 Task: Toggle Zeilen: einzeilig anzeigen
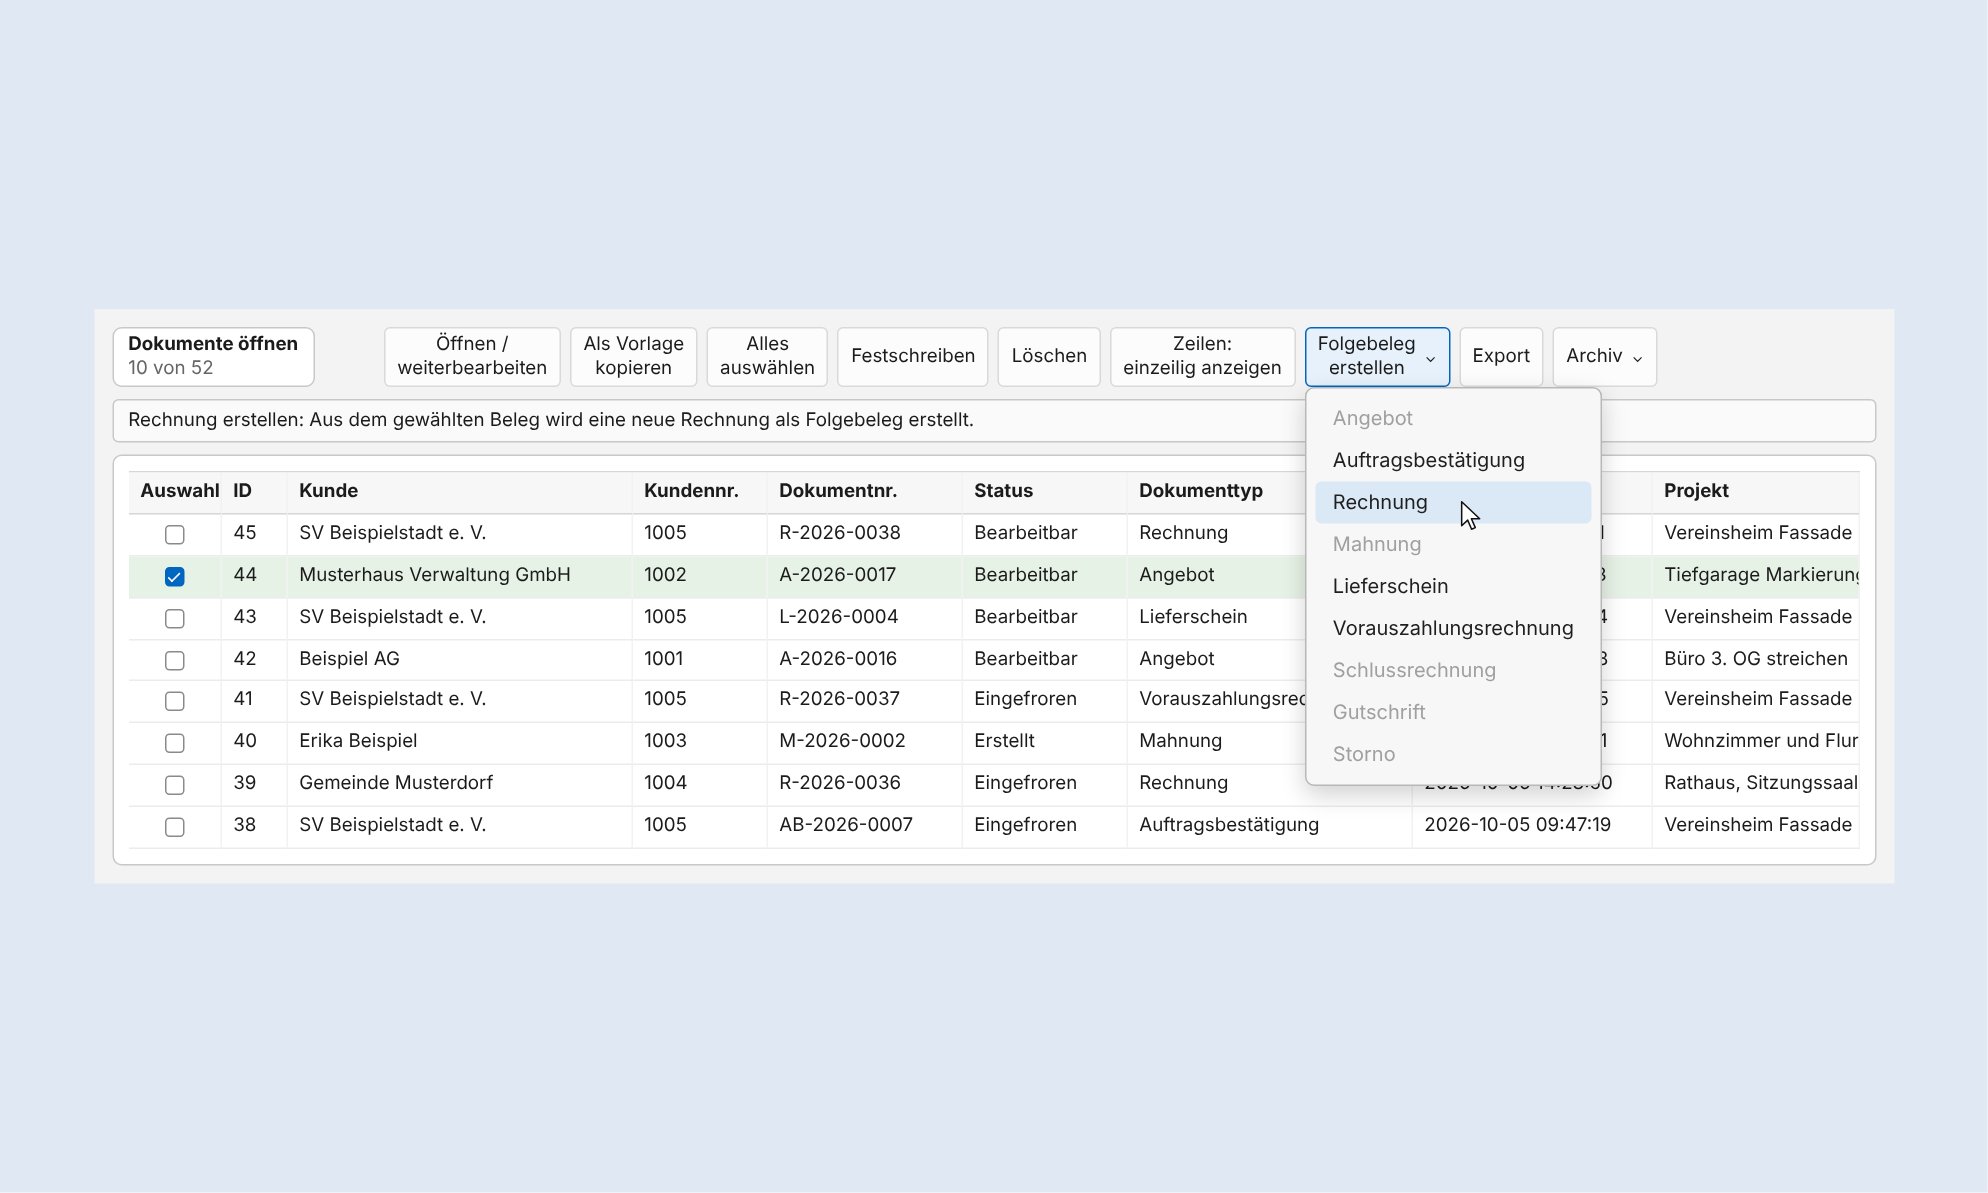1202,356
